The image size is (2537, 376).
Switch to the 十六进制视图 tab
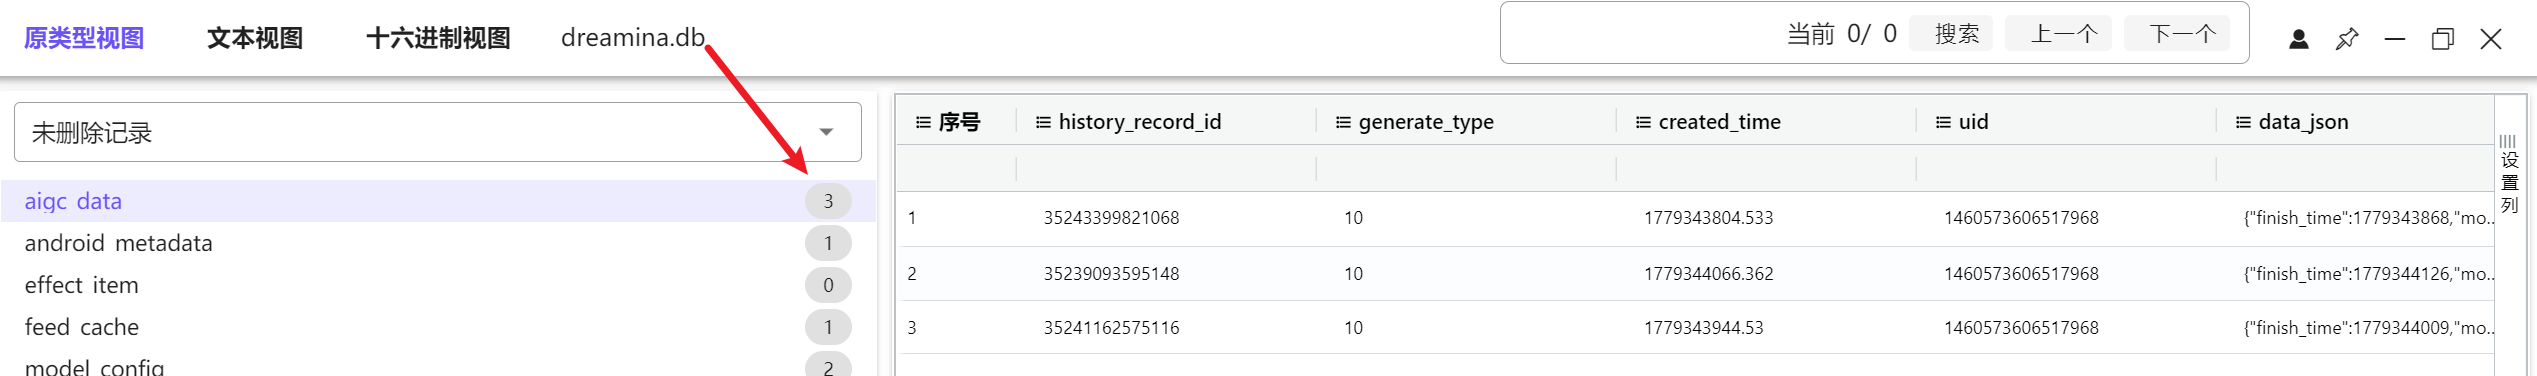[438, 38]
